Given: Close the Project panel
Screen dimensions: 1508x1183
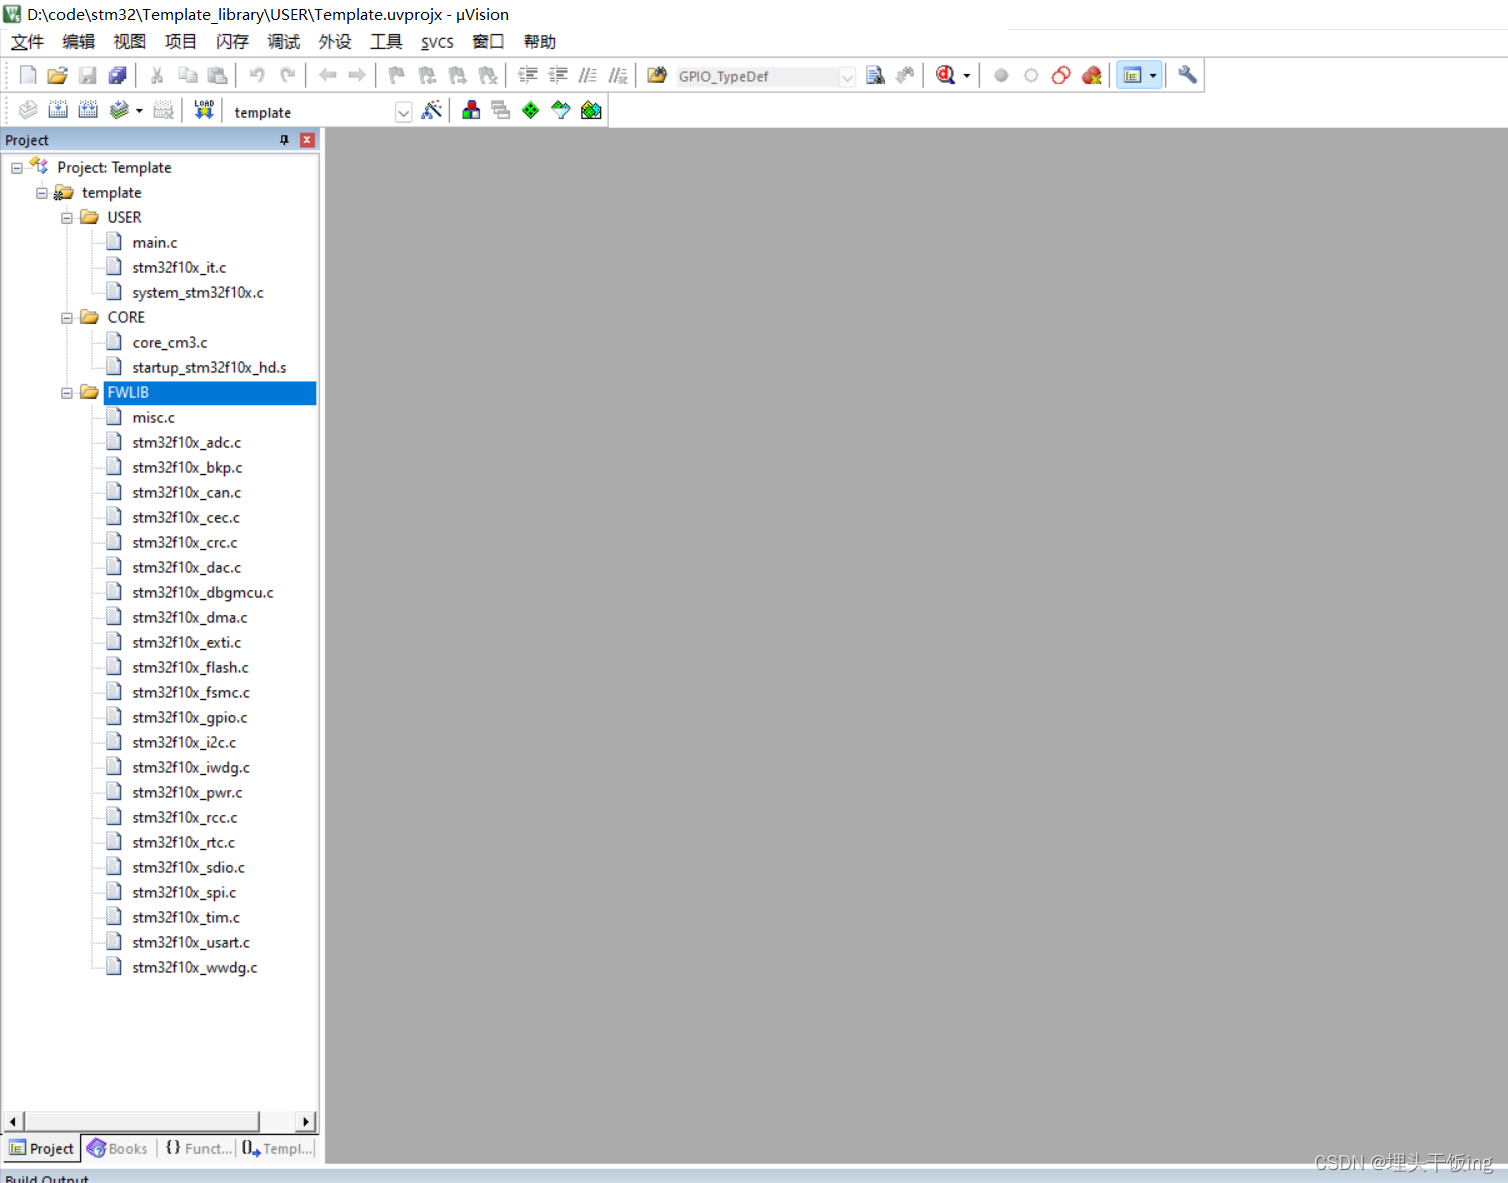Looking at the screenshot, I should coord(307,140).
